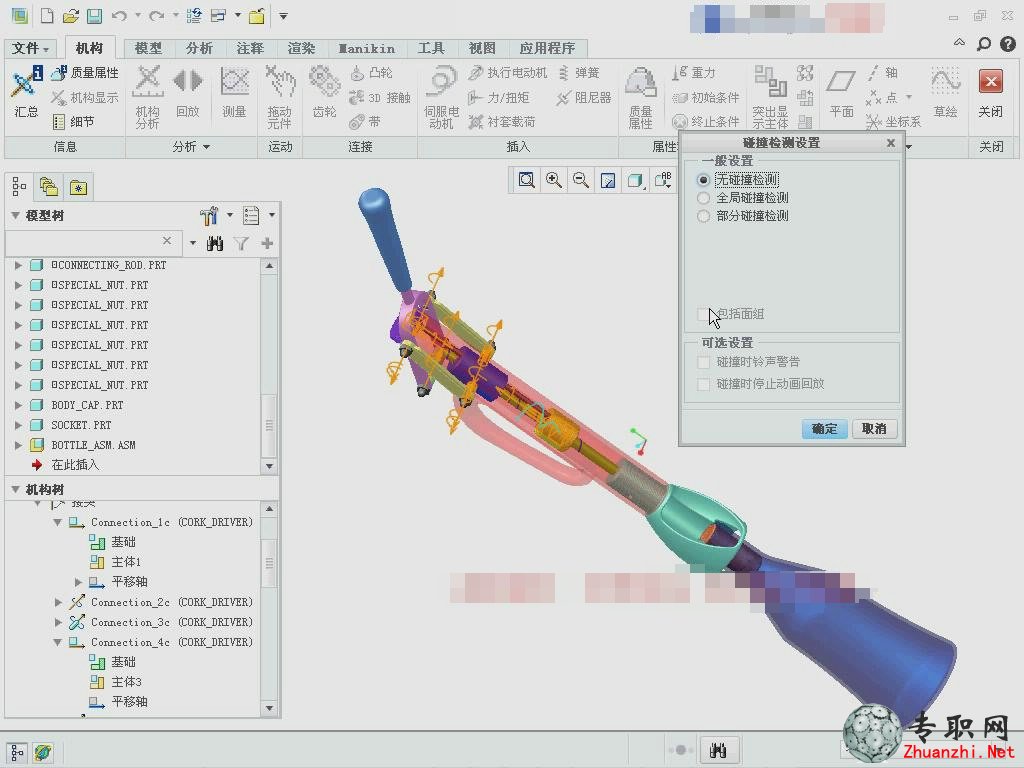Click the filter funnel icon
The image size is (1024, 768).
(242, 244)
